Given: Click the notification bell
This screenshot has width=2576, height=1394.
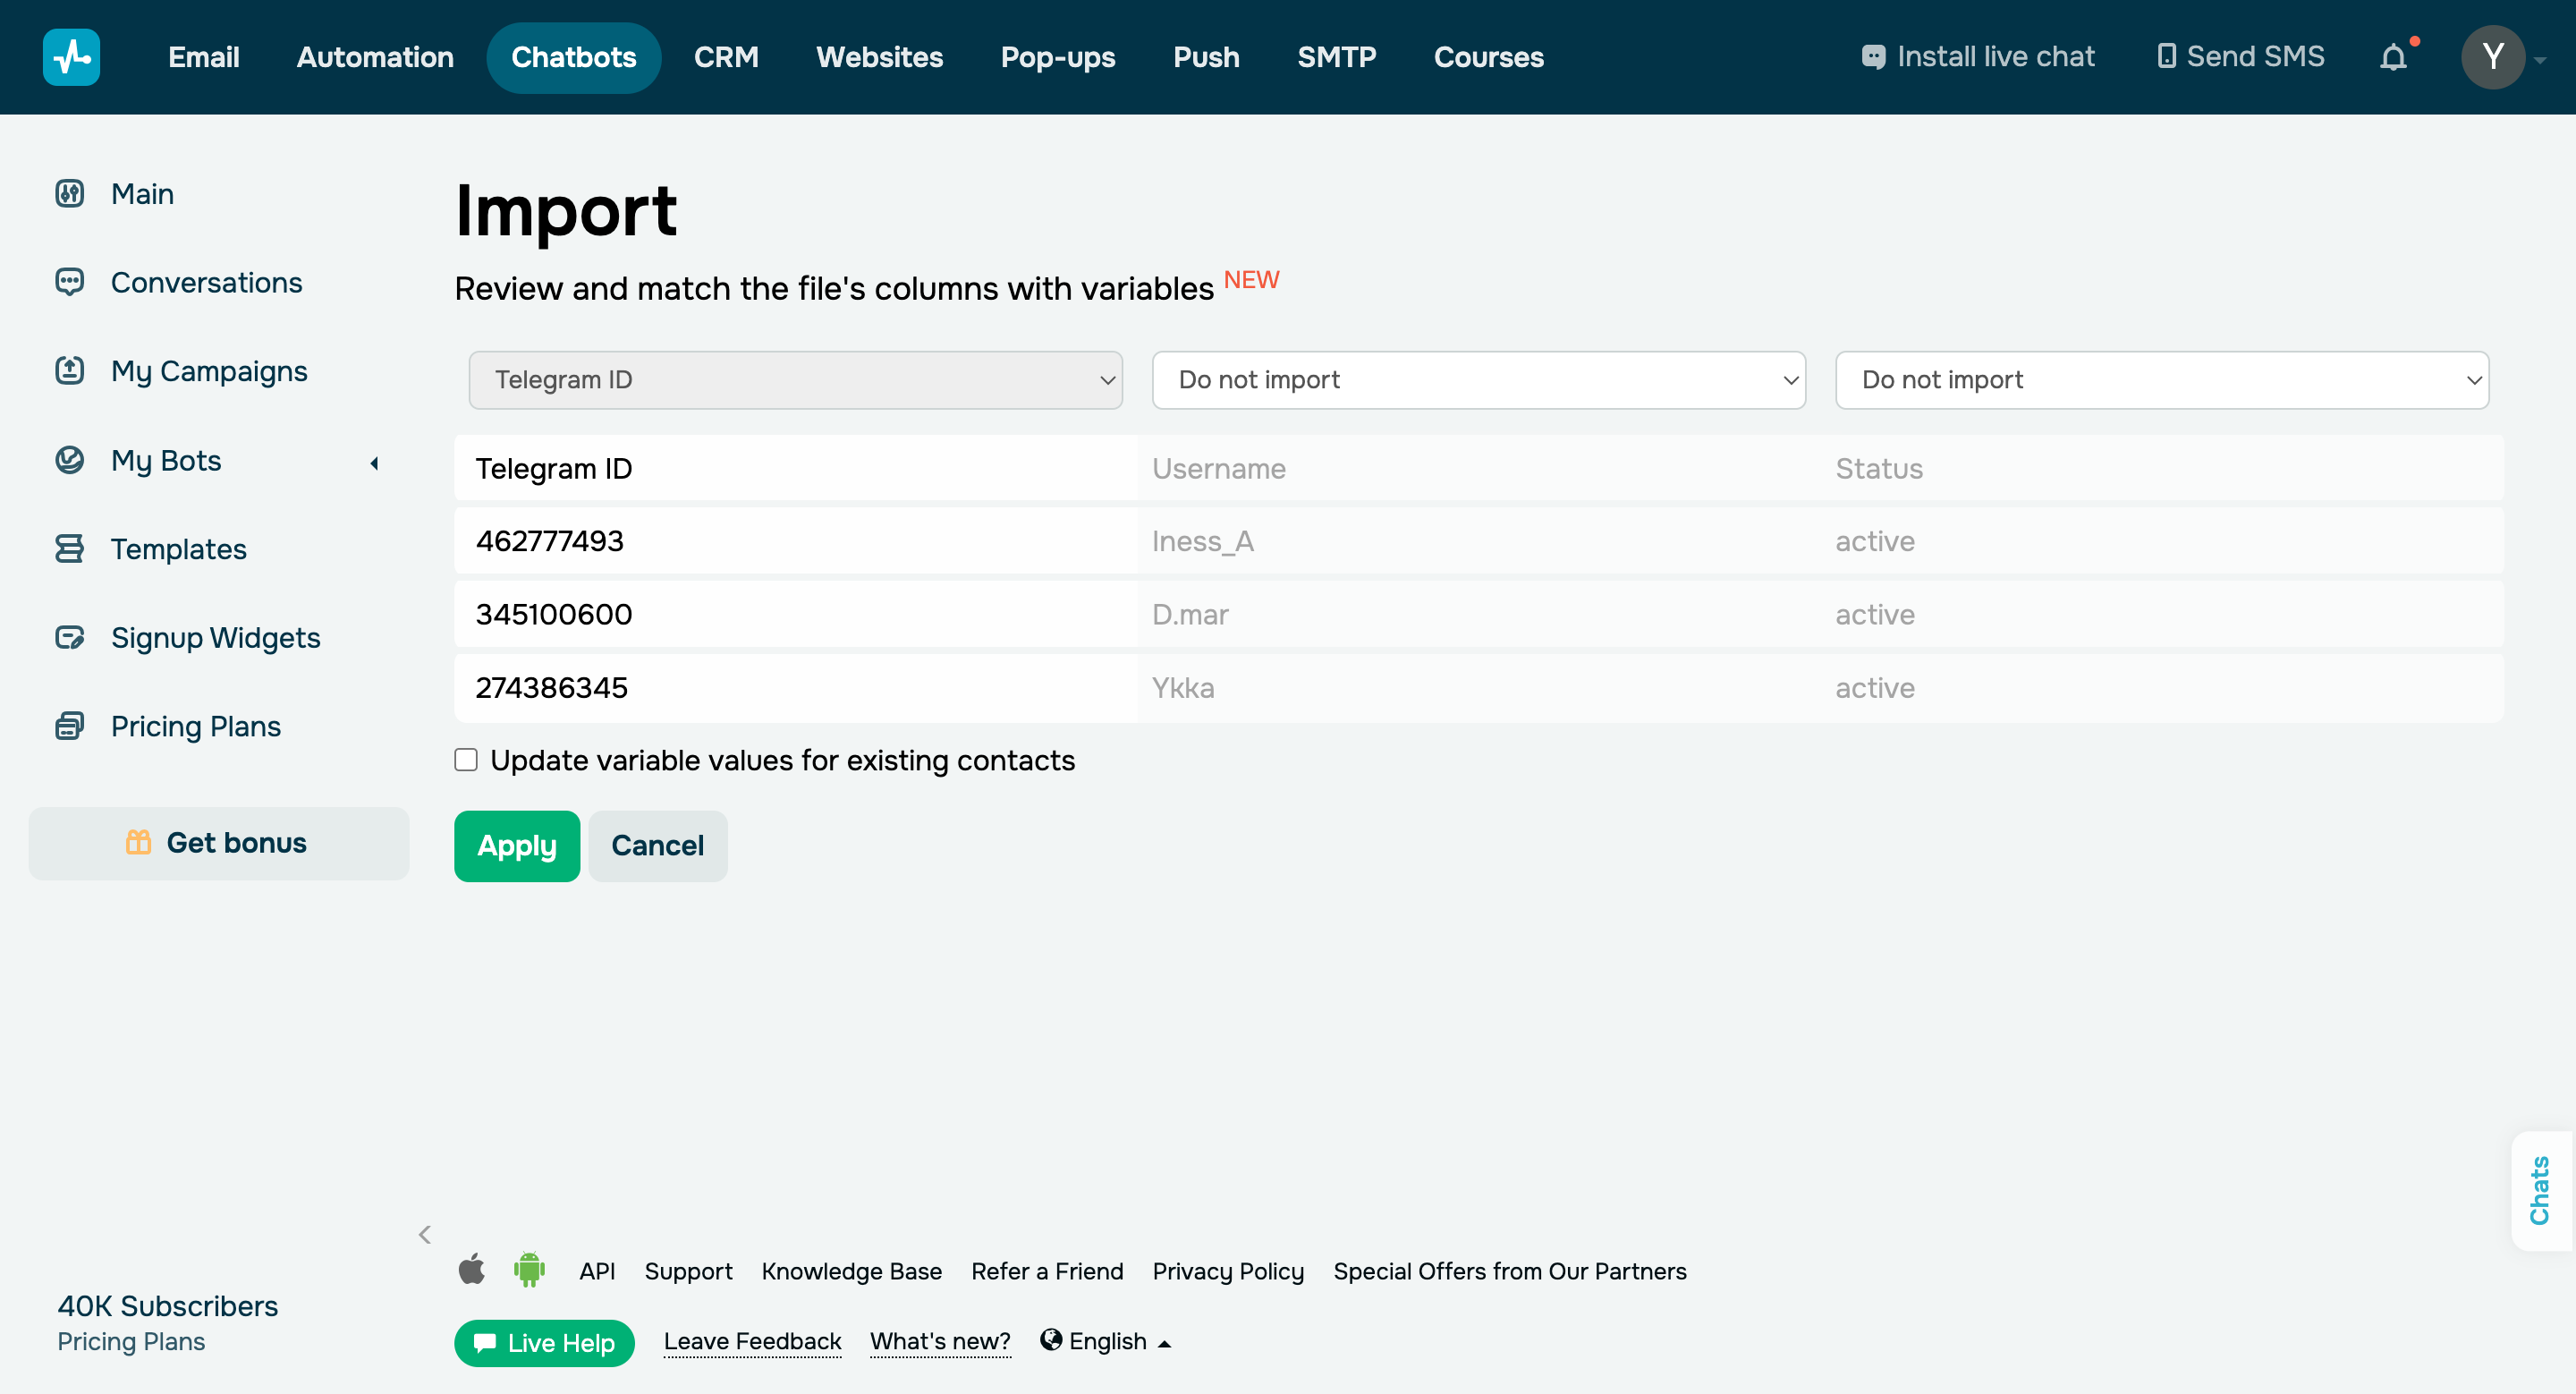Looking at the screenshot, I should 2394,57.
